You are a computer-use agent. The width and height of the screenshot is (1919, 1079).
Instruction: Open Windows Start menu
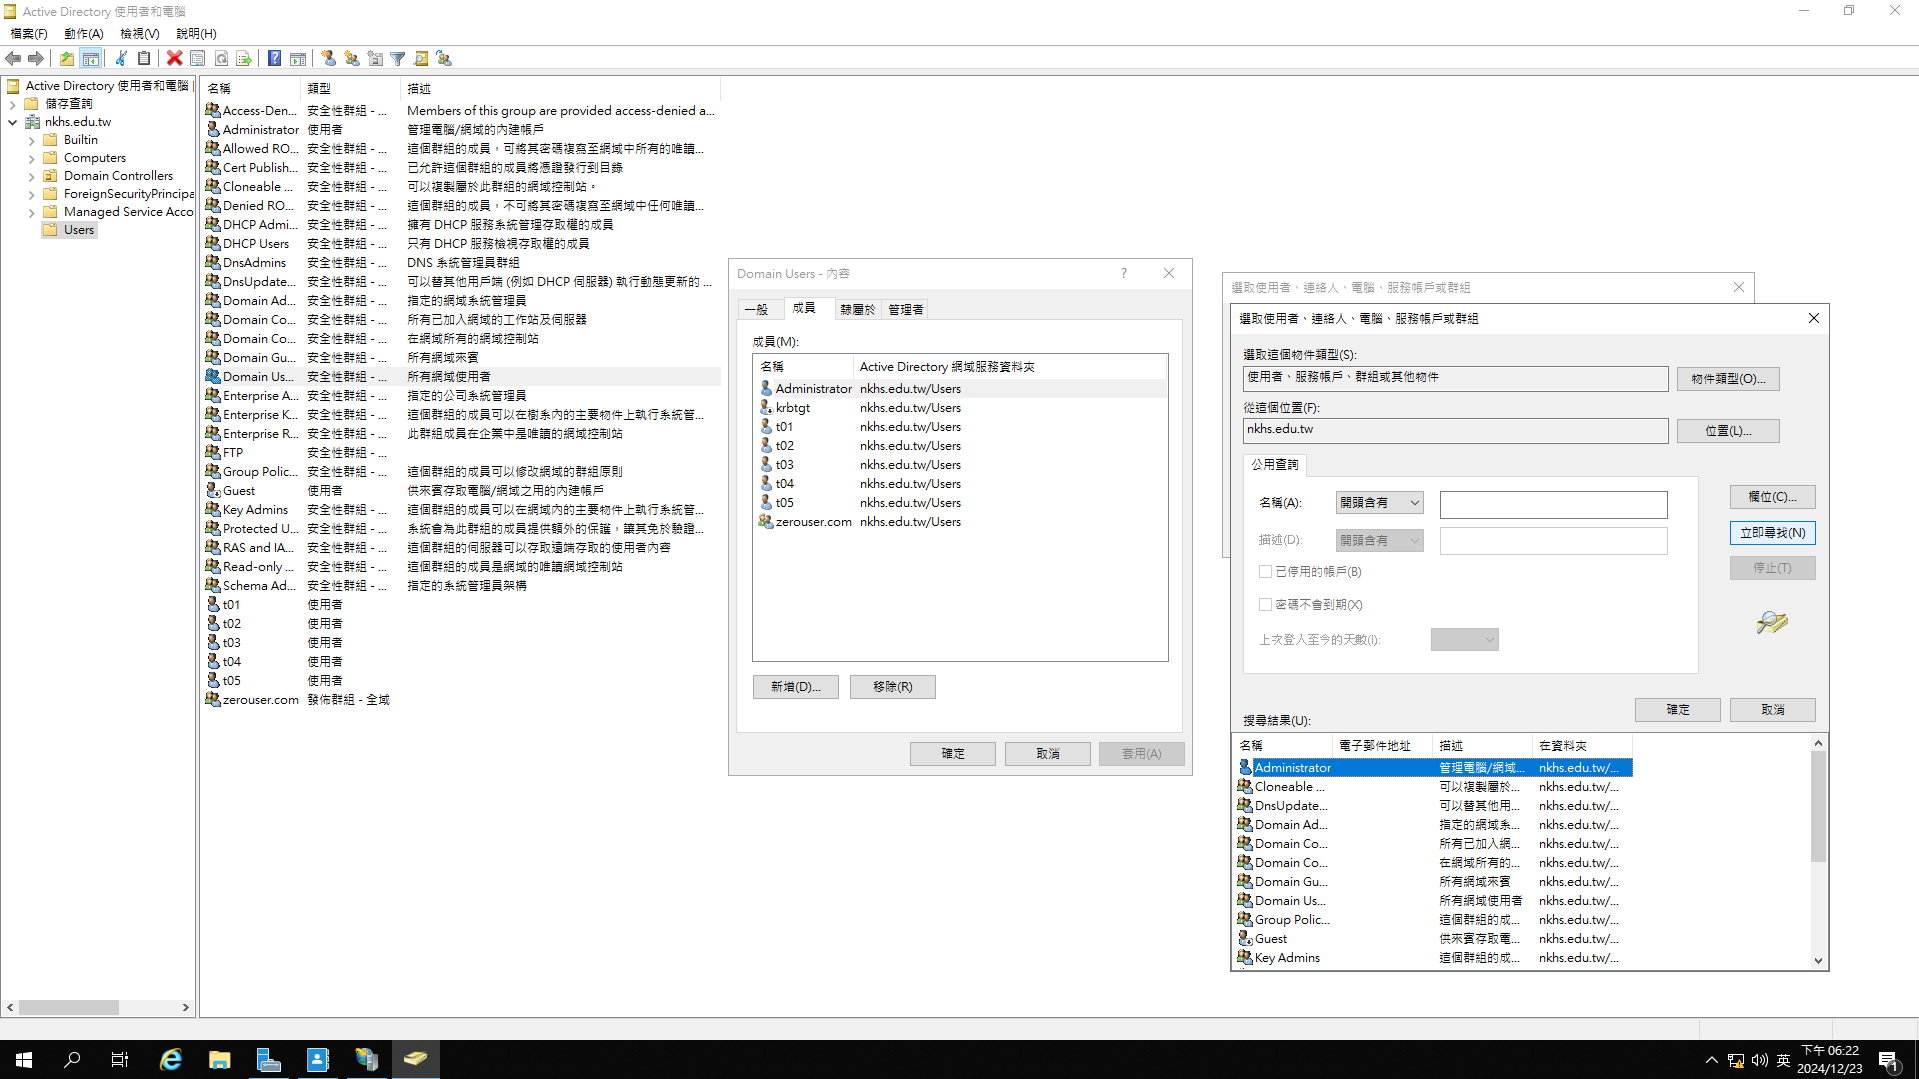coord(24,1059)
